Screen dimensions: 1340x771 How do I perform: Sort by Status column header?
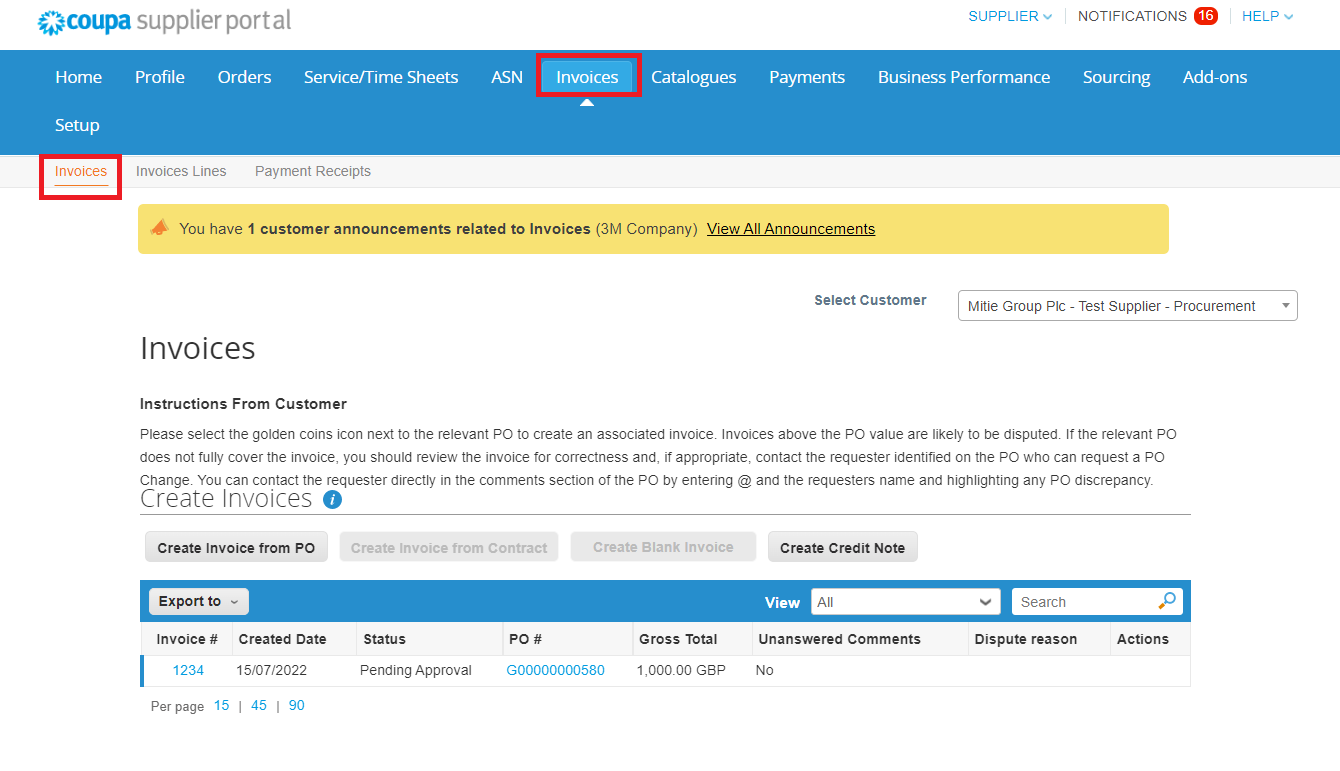pos(384,639)
